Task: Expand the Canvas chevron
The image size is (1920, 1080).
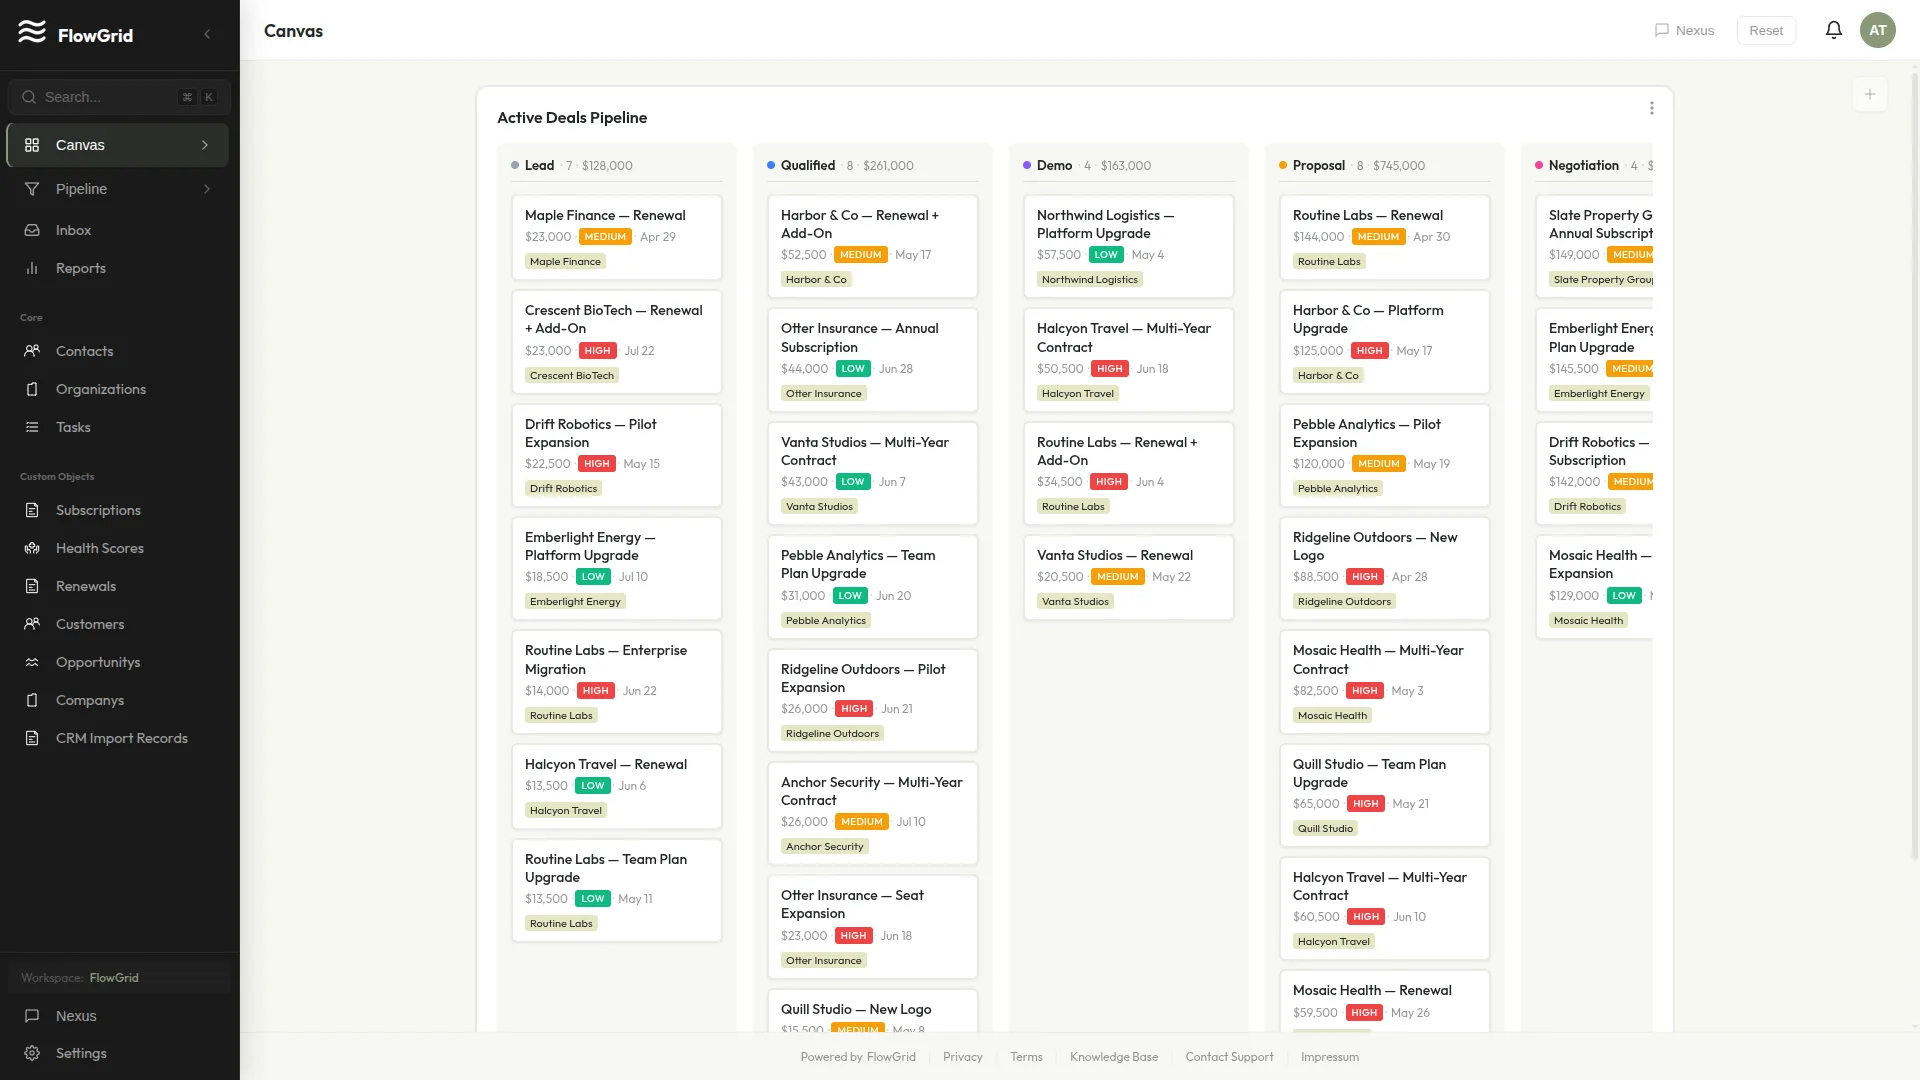Action: coord(205,145)
